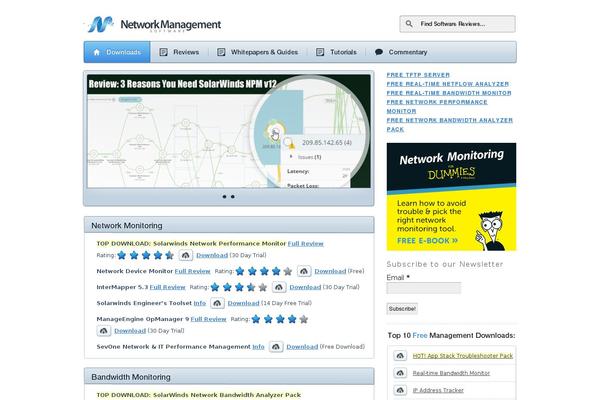Click Download link for SevOne (Free Download)
This screenshot has width=600, height=400.
coord(302,347)
